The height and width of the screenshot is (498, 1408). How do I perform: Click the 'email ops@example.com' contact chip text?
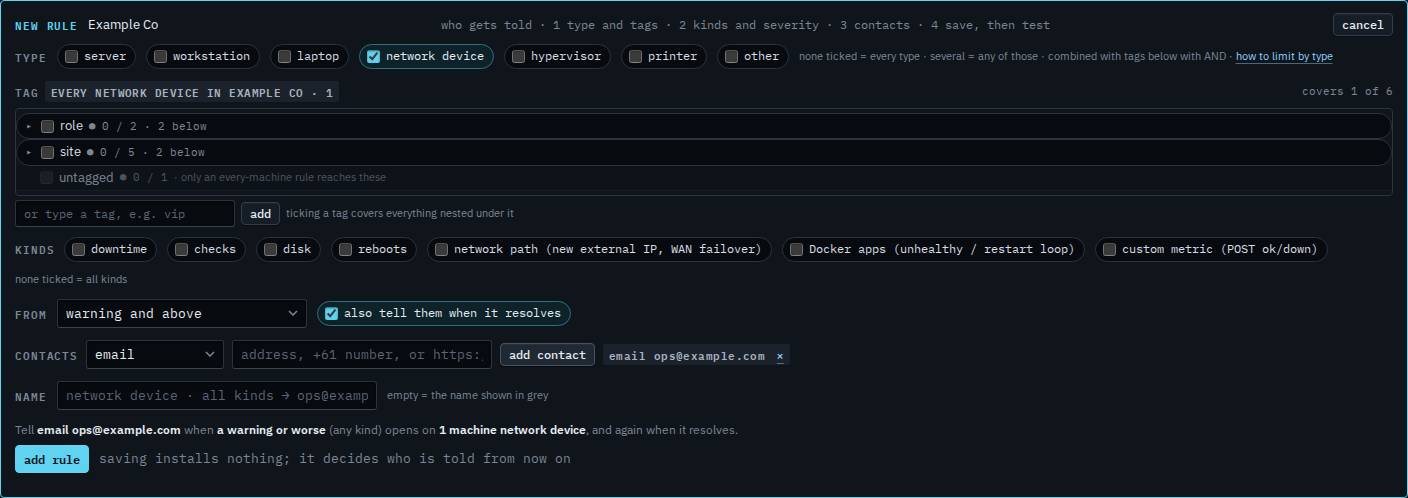click(x=687, y=356)
